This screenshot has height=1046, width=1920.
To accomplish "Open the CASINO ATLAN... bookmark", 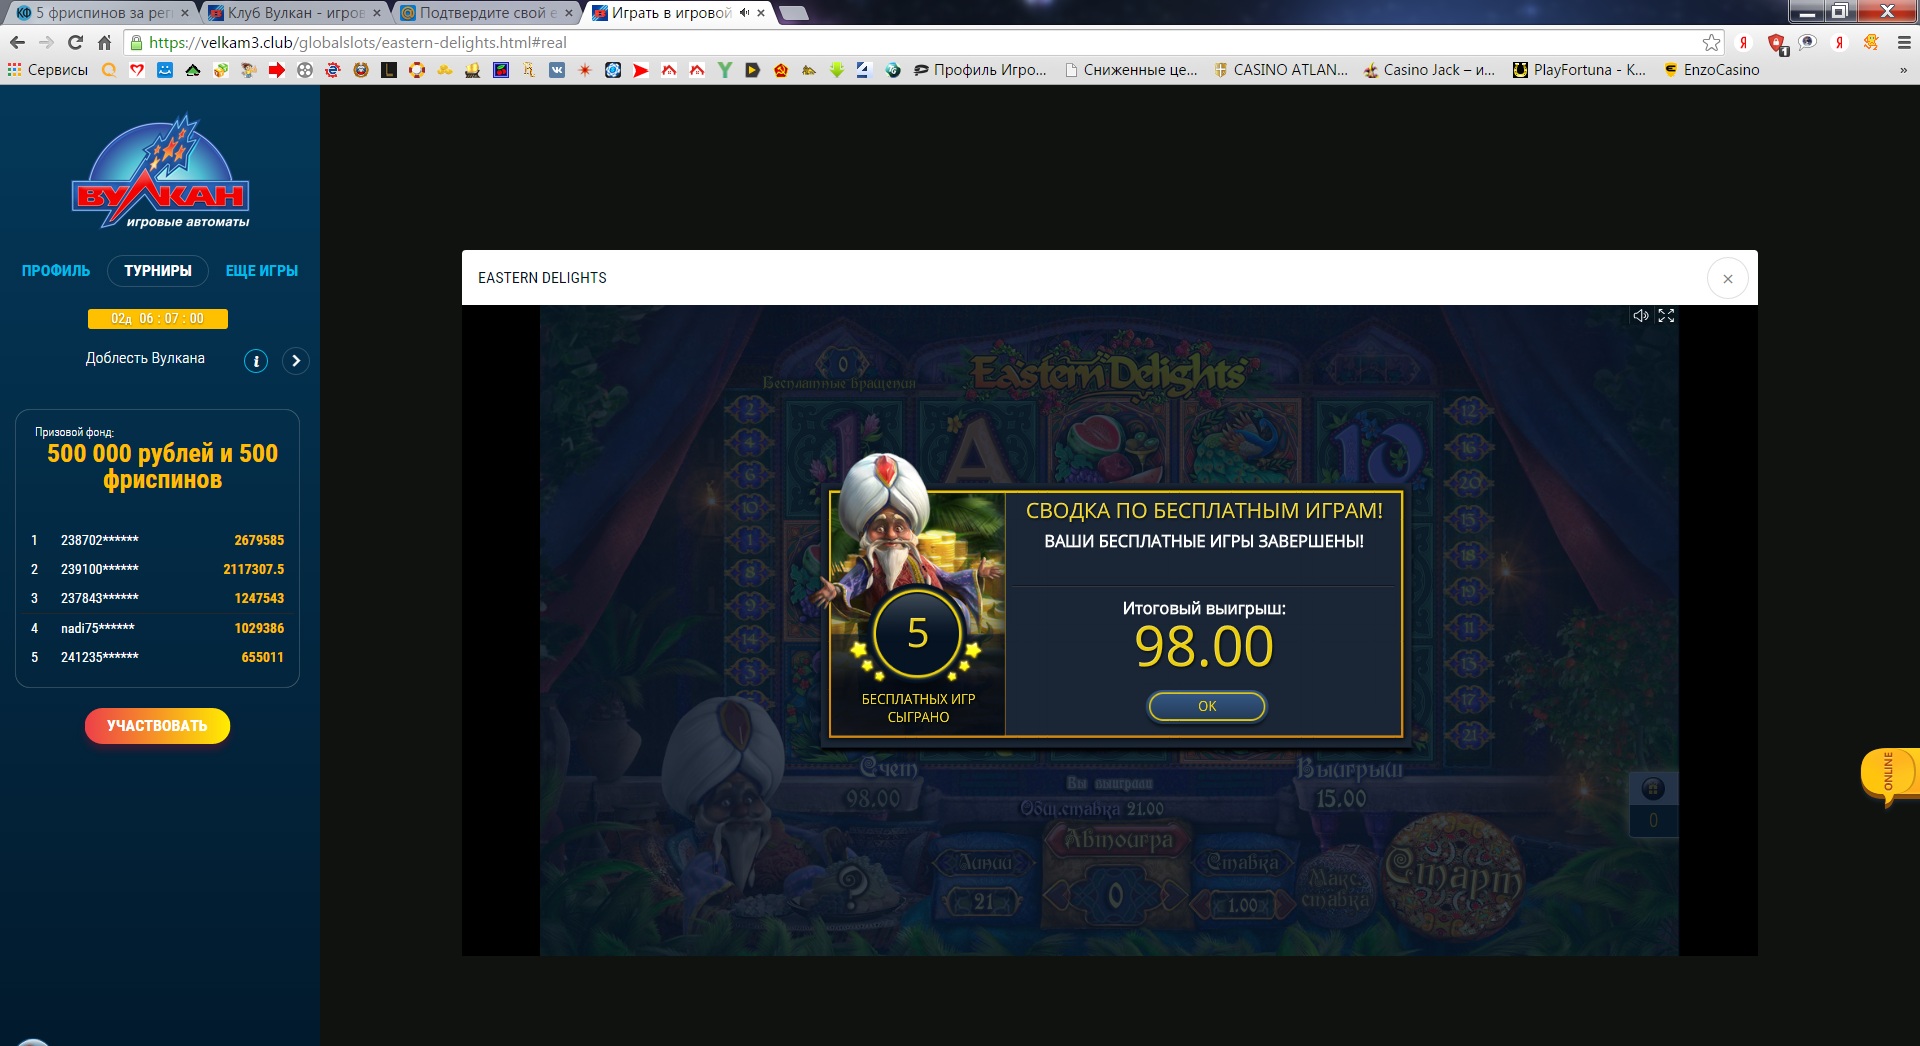I will tap(1281, 70).
